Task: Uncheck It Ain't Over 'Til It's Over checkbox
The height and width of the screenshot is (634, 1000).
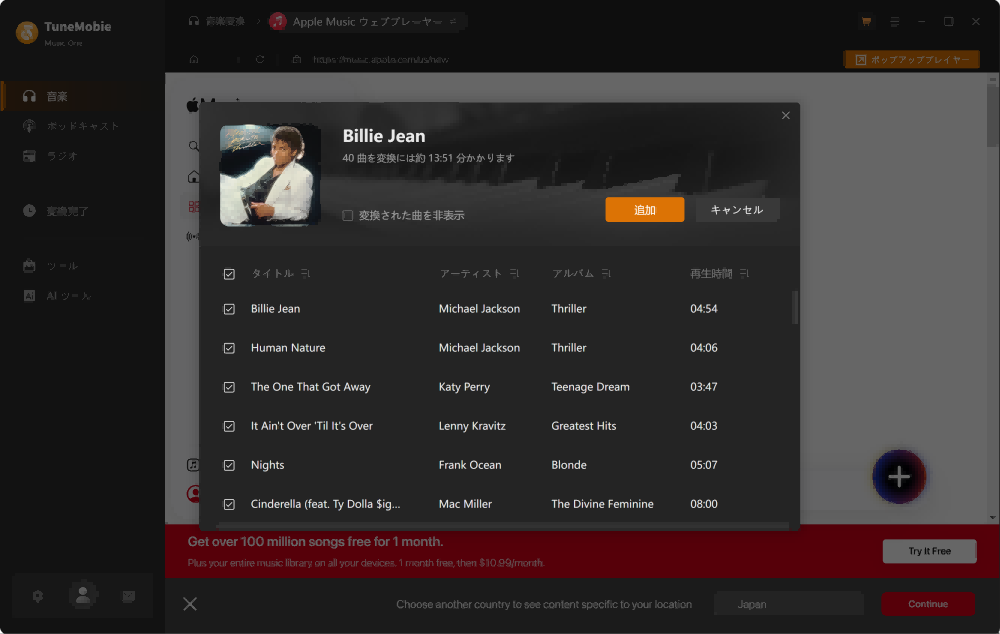Action: [x=229, y=427]
